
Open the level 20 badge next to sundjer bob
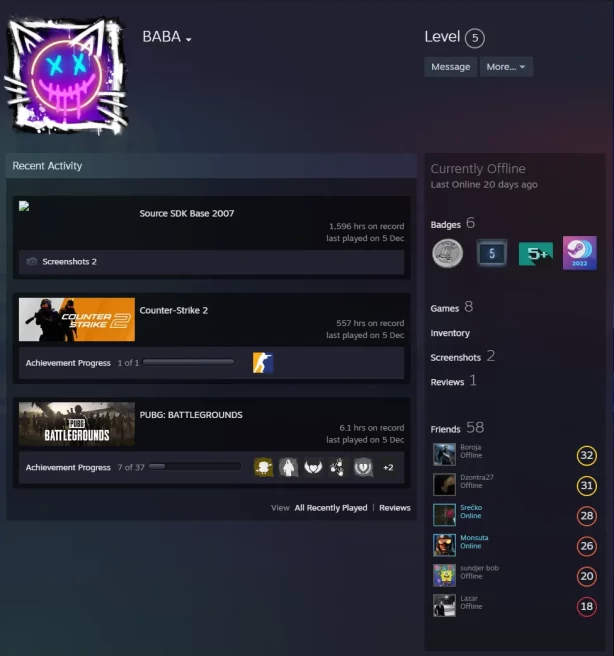click(586, 576)
